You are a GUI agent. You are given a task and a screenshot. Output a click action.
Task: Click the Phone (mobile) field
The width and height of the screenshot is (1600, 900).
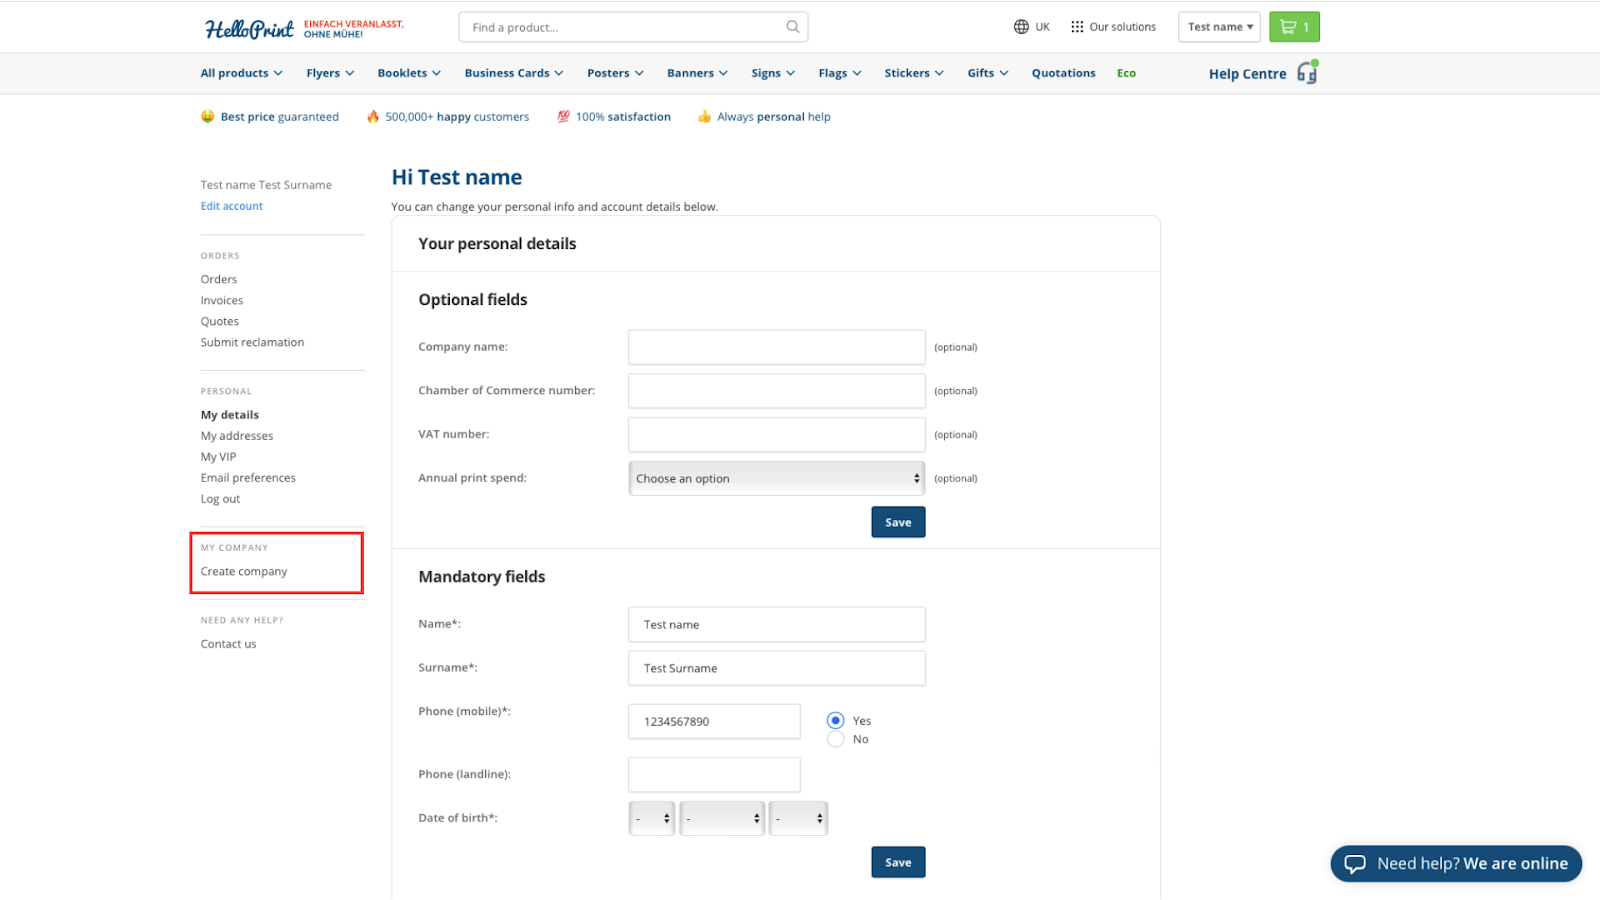click(714, 721)
